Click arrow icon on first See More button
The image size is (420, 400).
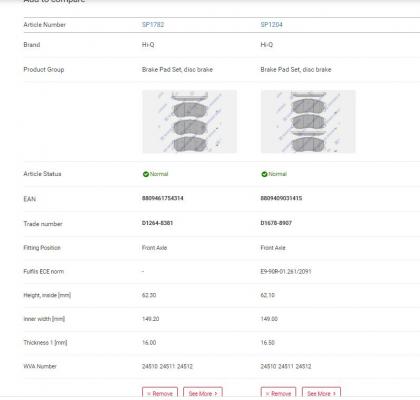pos(216,394)
